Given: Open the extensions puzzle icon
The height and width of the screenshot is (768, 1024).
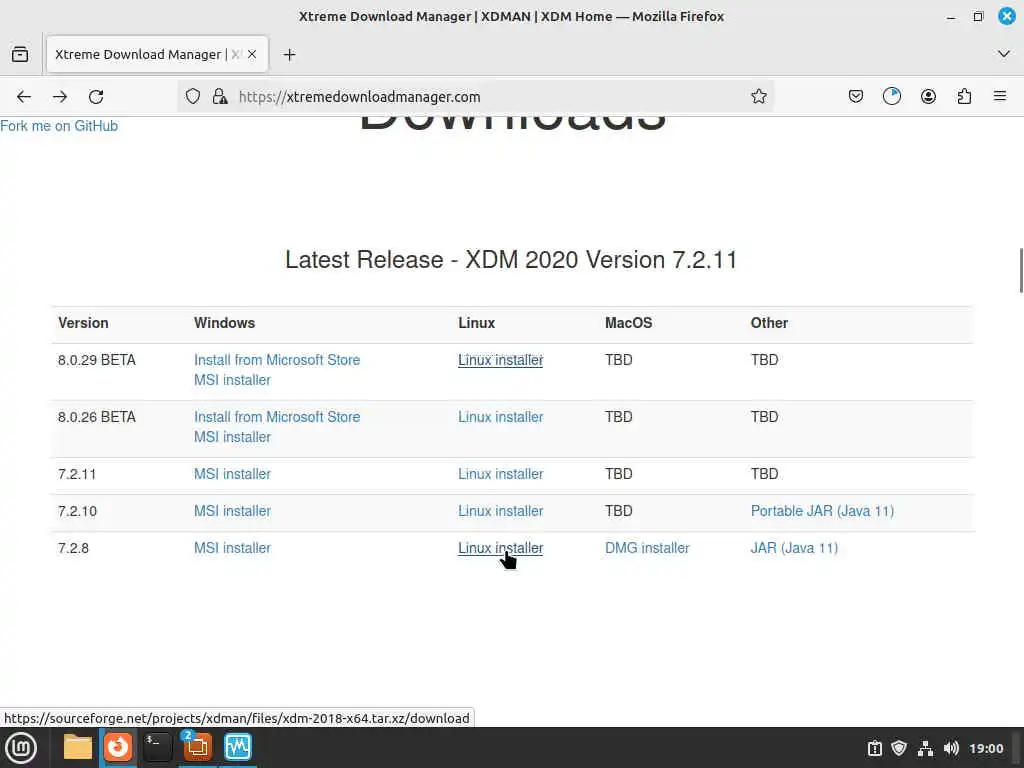Looking at the screenshot, I should [964, 97].
